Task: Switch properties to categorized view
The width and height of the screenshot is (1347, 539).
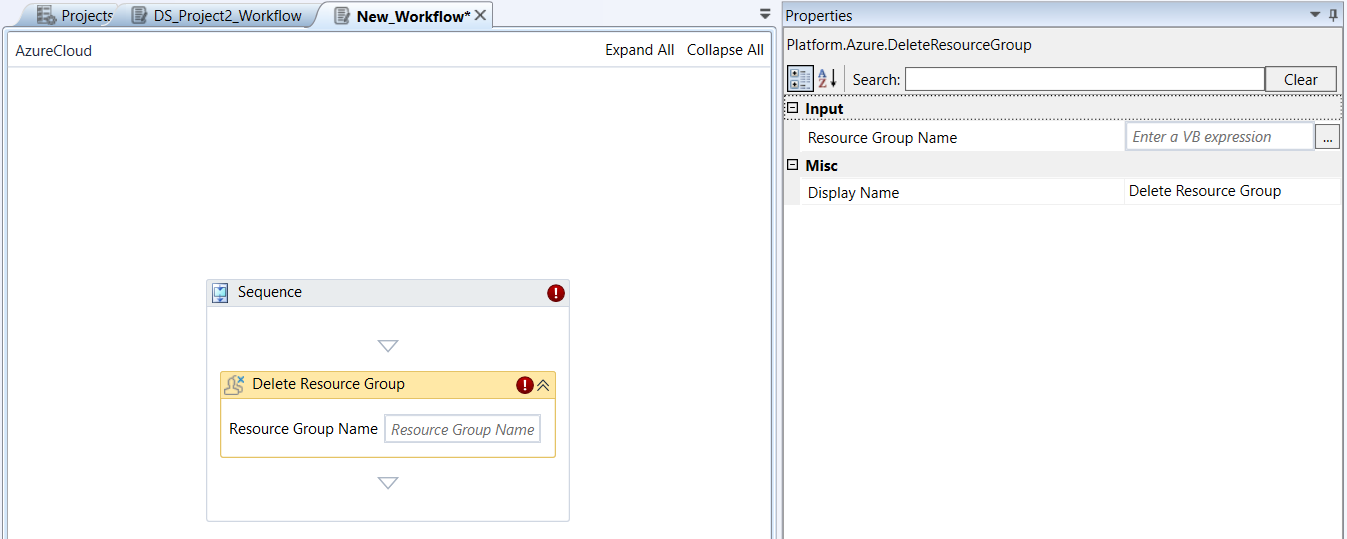Action: (x=800, y=79)
